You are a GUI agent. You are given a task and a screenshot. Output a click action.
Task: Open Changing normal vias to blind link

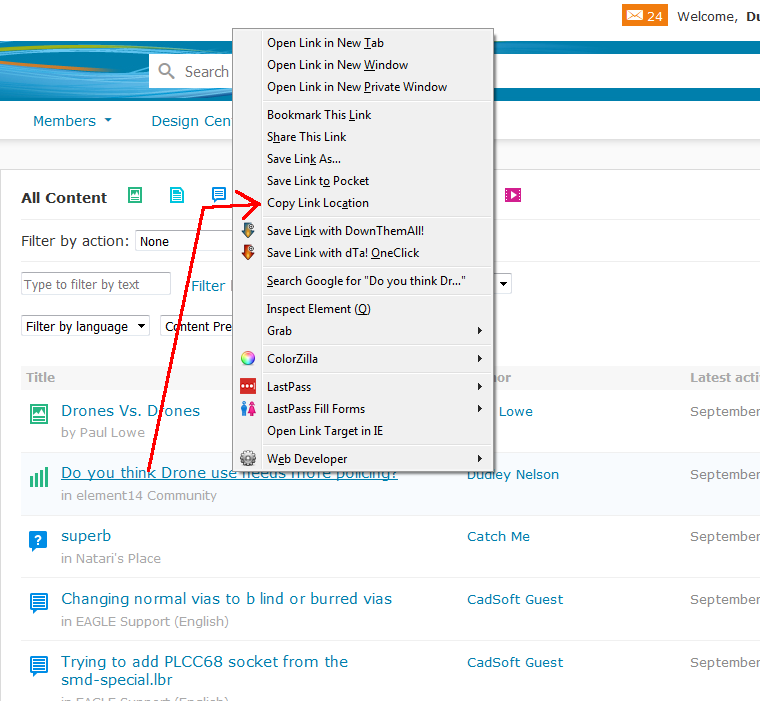[x=226, y=599]
